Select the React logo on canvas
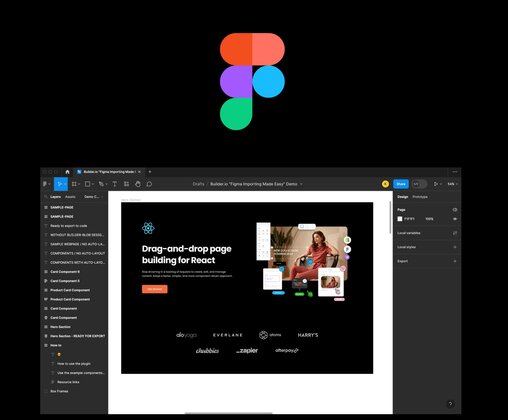508x420 pixels. pyautogui.click(x=148, y=228)
